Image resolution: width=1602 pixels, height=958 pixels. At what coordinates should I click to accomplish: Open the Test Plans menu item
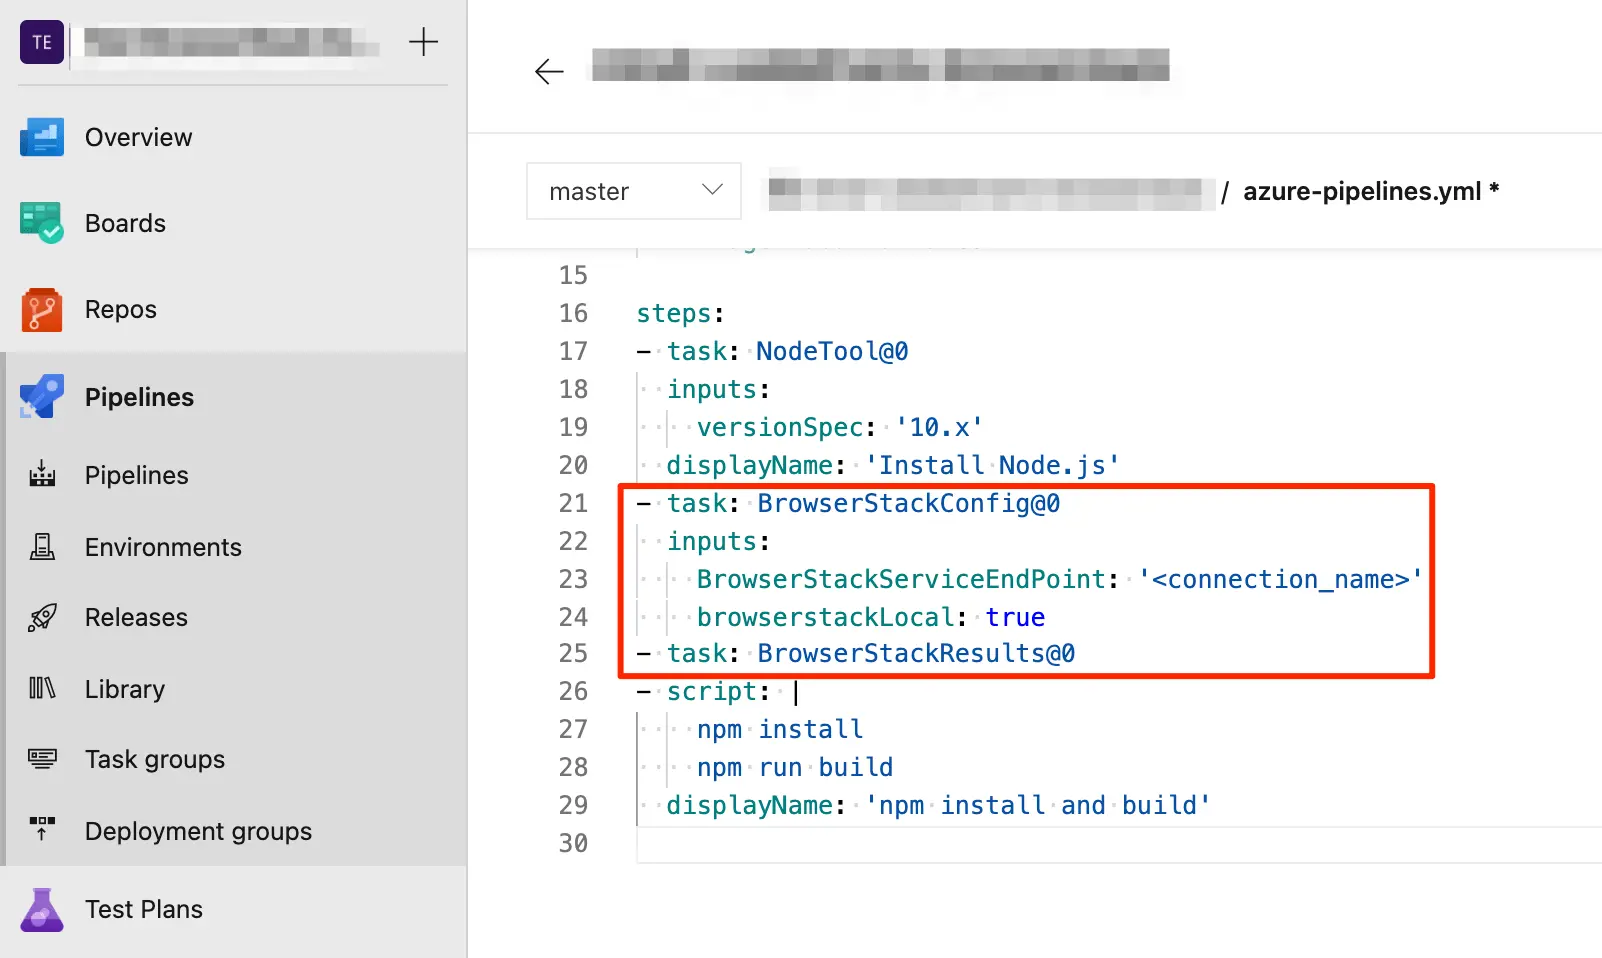(144, 909)
